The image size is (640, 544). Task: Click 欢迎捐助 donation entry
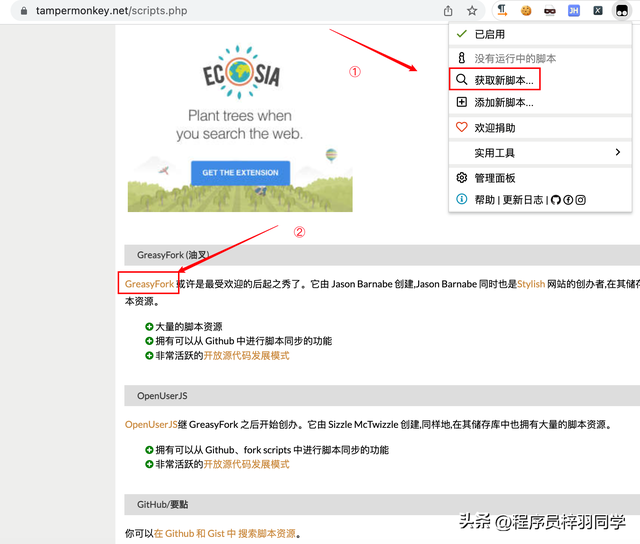[540, 128]
